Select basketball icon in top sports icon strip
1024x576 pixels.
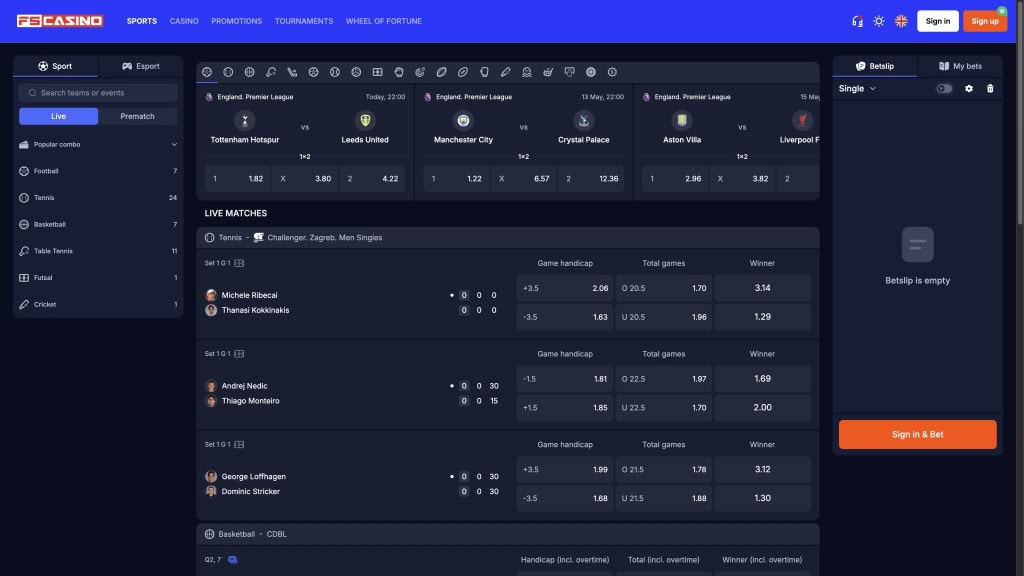[249, 72]
